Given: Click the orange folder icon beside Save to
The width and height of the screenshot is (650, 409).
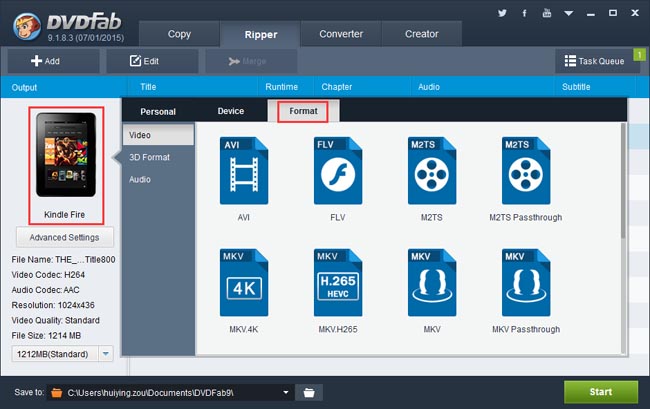Looking at the screenshot, I should point(57,392).
